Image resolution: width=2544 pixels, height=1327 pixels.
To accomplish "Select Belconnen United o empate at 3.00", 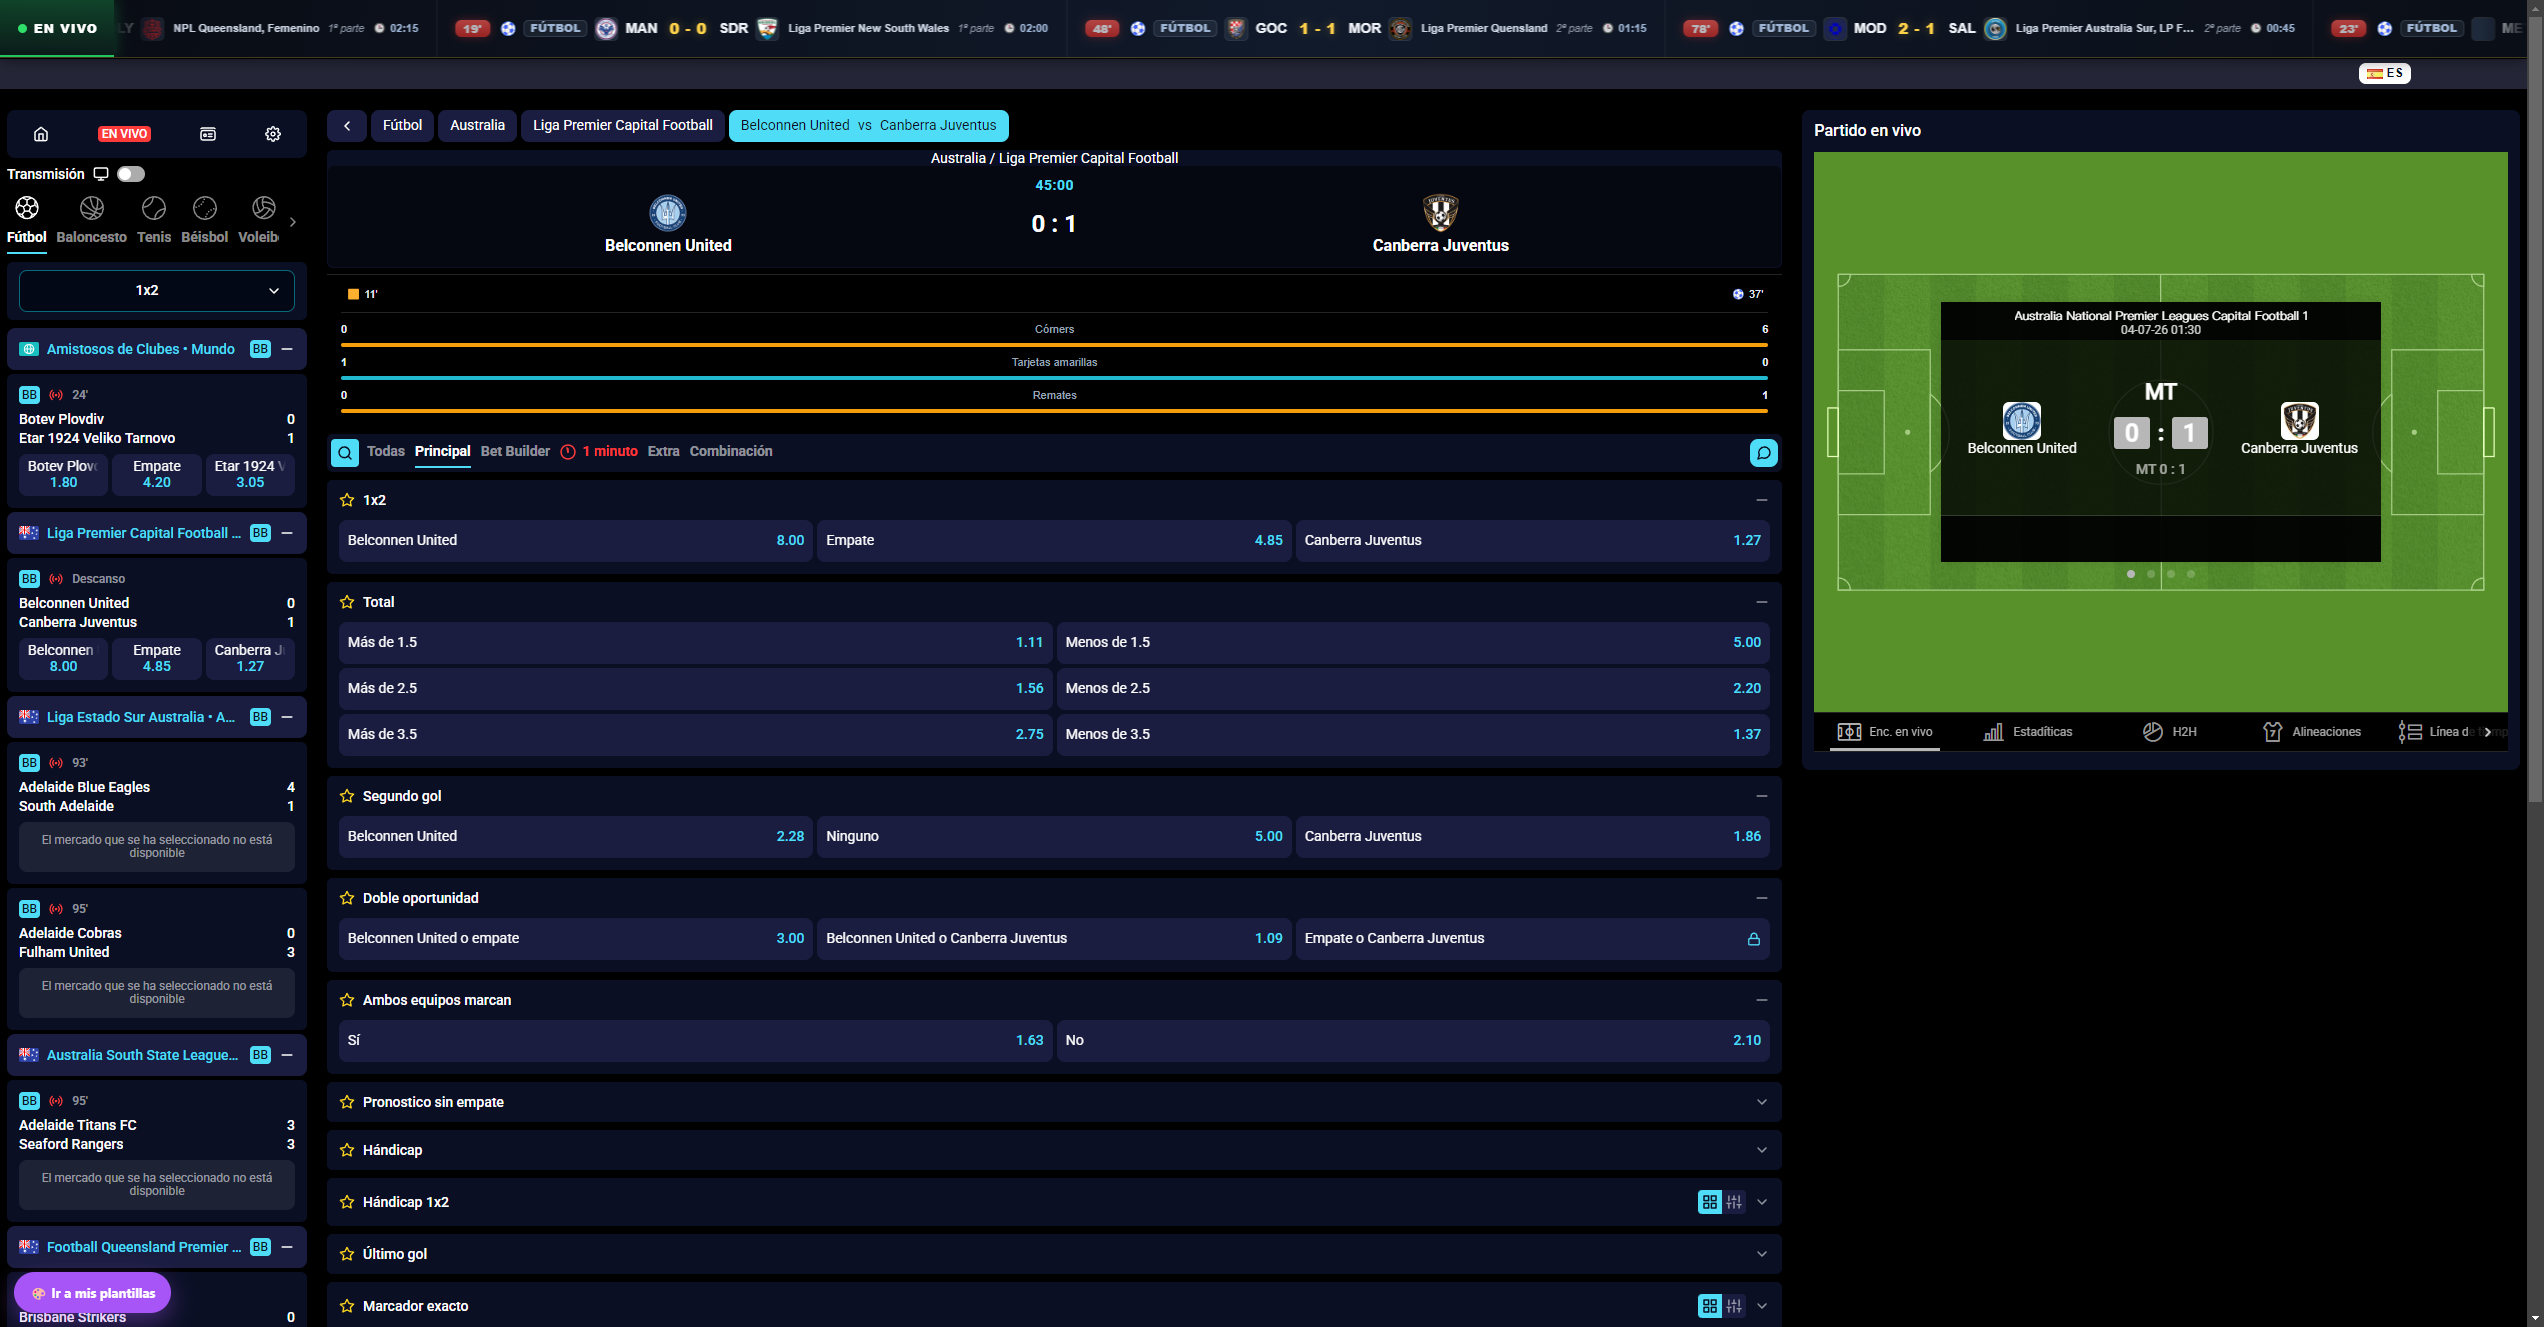I will click(576, 939).
